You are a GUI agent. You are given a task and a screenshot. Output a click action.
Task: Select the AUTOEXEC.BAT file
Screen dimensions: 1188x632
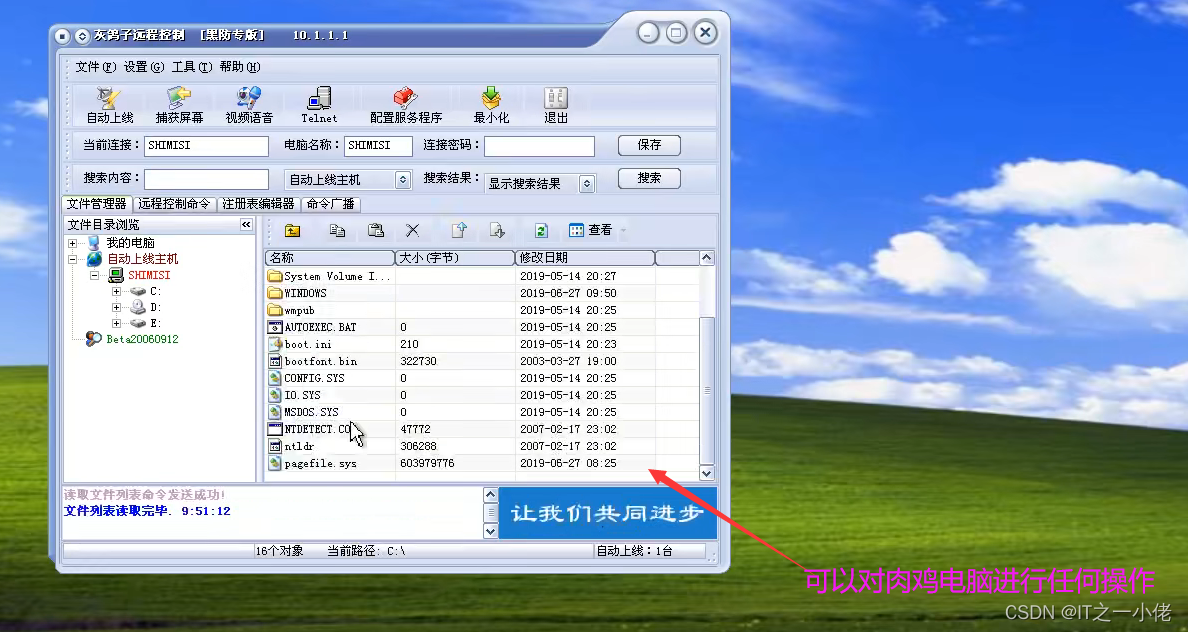pyautogui.click(x=312, y=327)
